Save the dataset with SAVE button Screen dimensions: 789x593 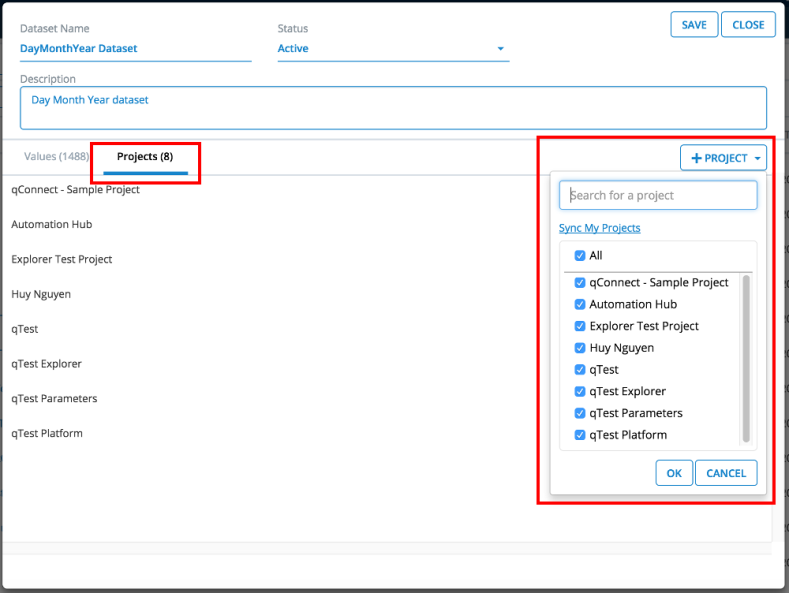tap(694, 25)
